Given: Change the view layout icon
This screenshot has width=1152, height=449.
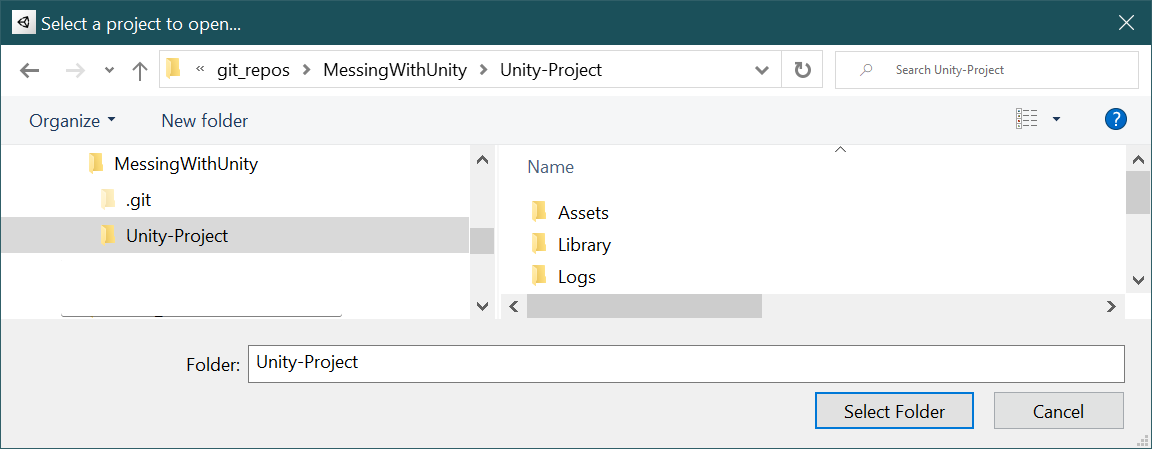Looking at the screenshot, I should coord(1026,119).
